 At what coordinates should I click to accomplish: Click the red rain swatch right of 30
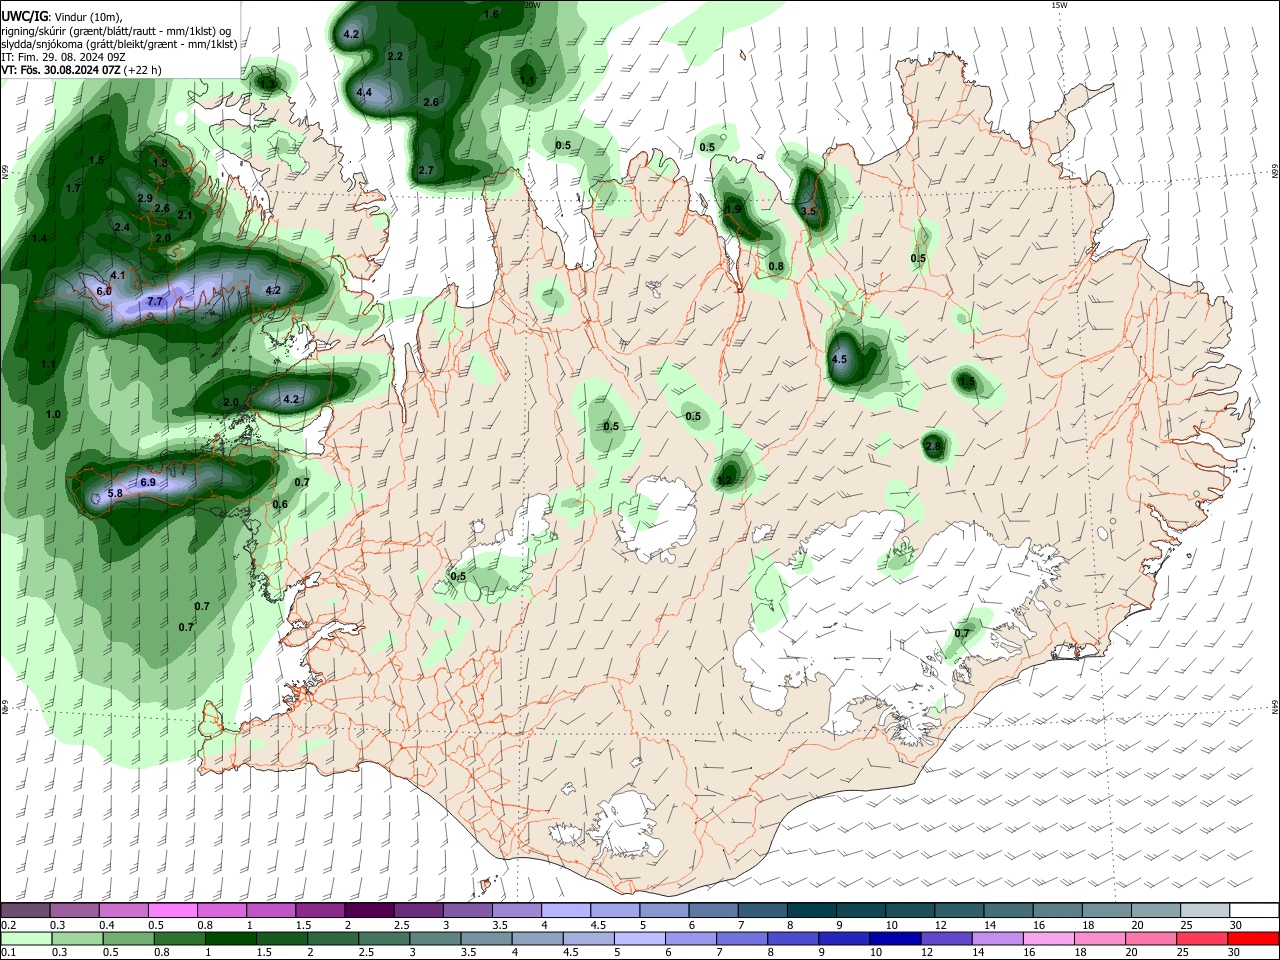(1254, 939)
